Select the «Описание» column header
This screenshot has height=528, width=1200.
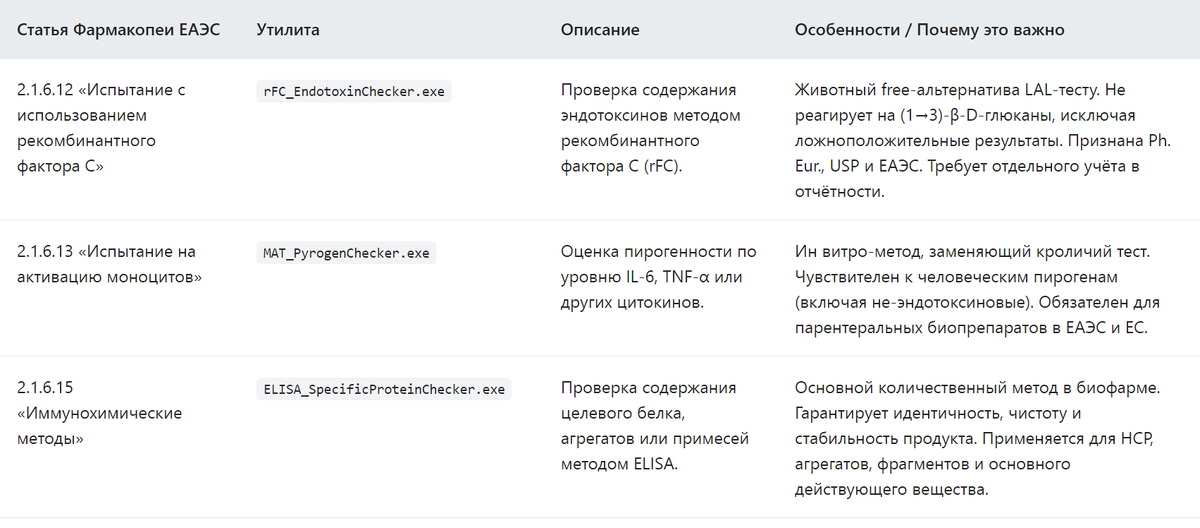click(600, 30)
